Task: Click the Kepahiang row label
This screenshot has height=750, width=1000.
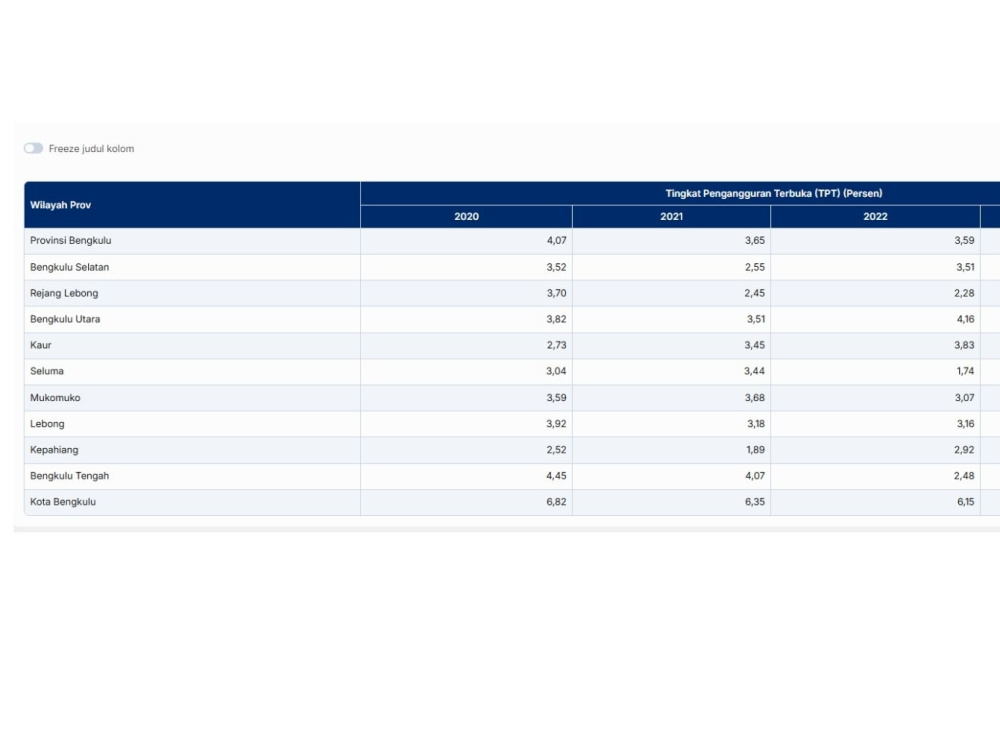Action: coord(54,450)
